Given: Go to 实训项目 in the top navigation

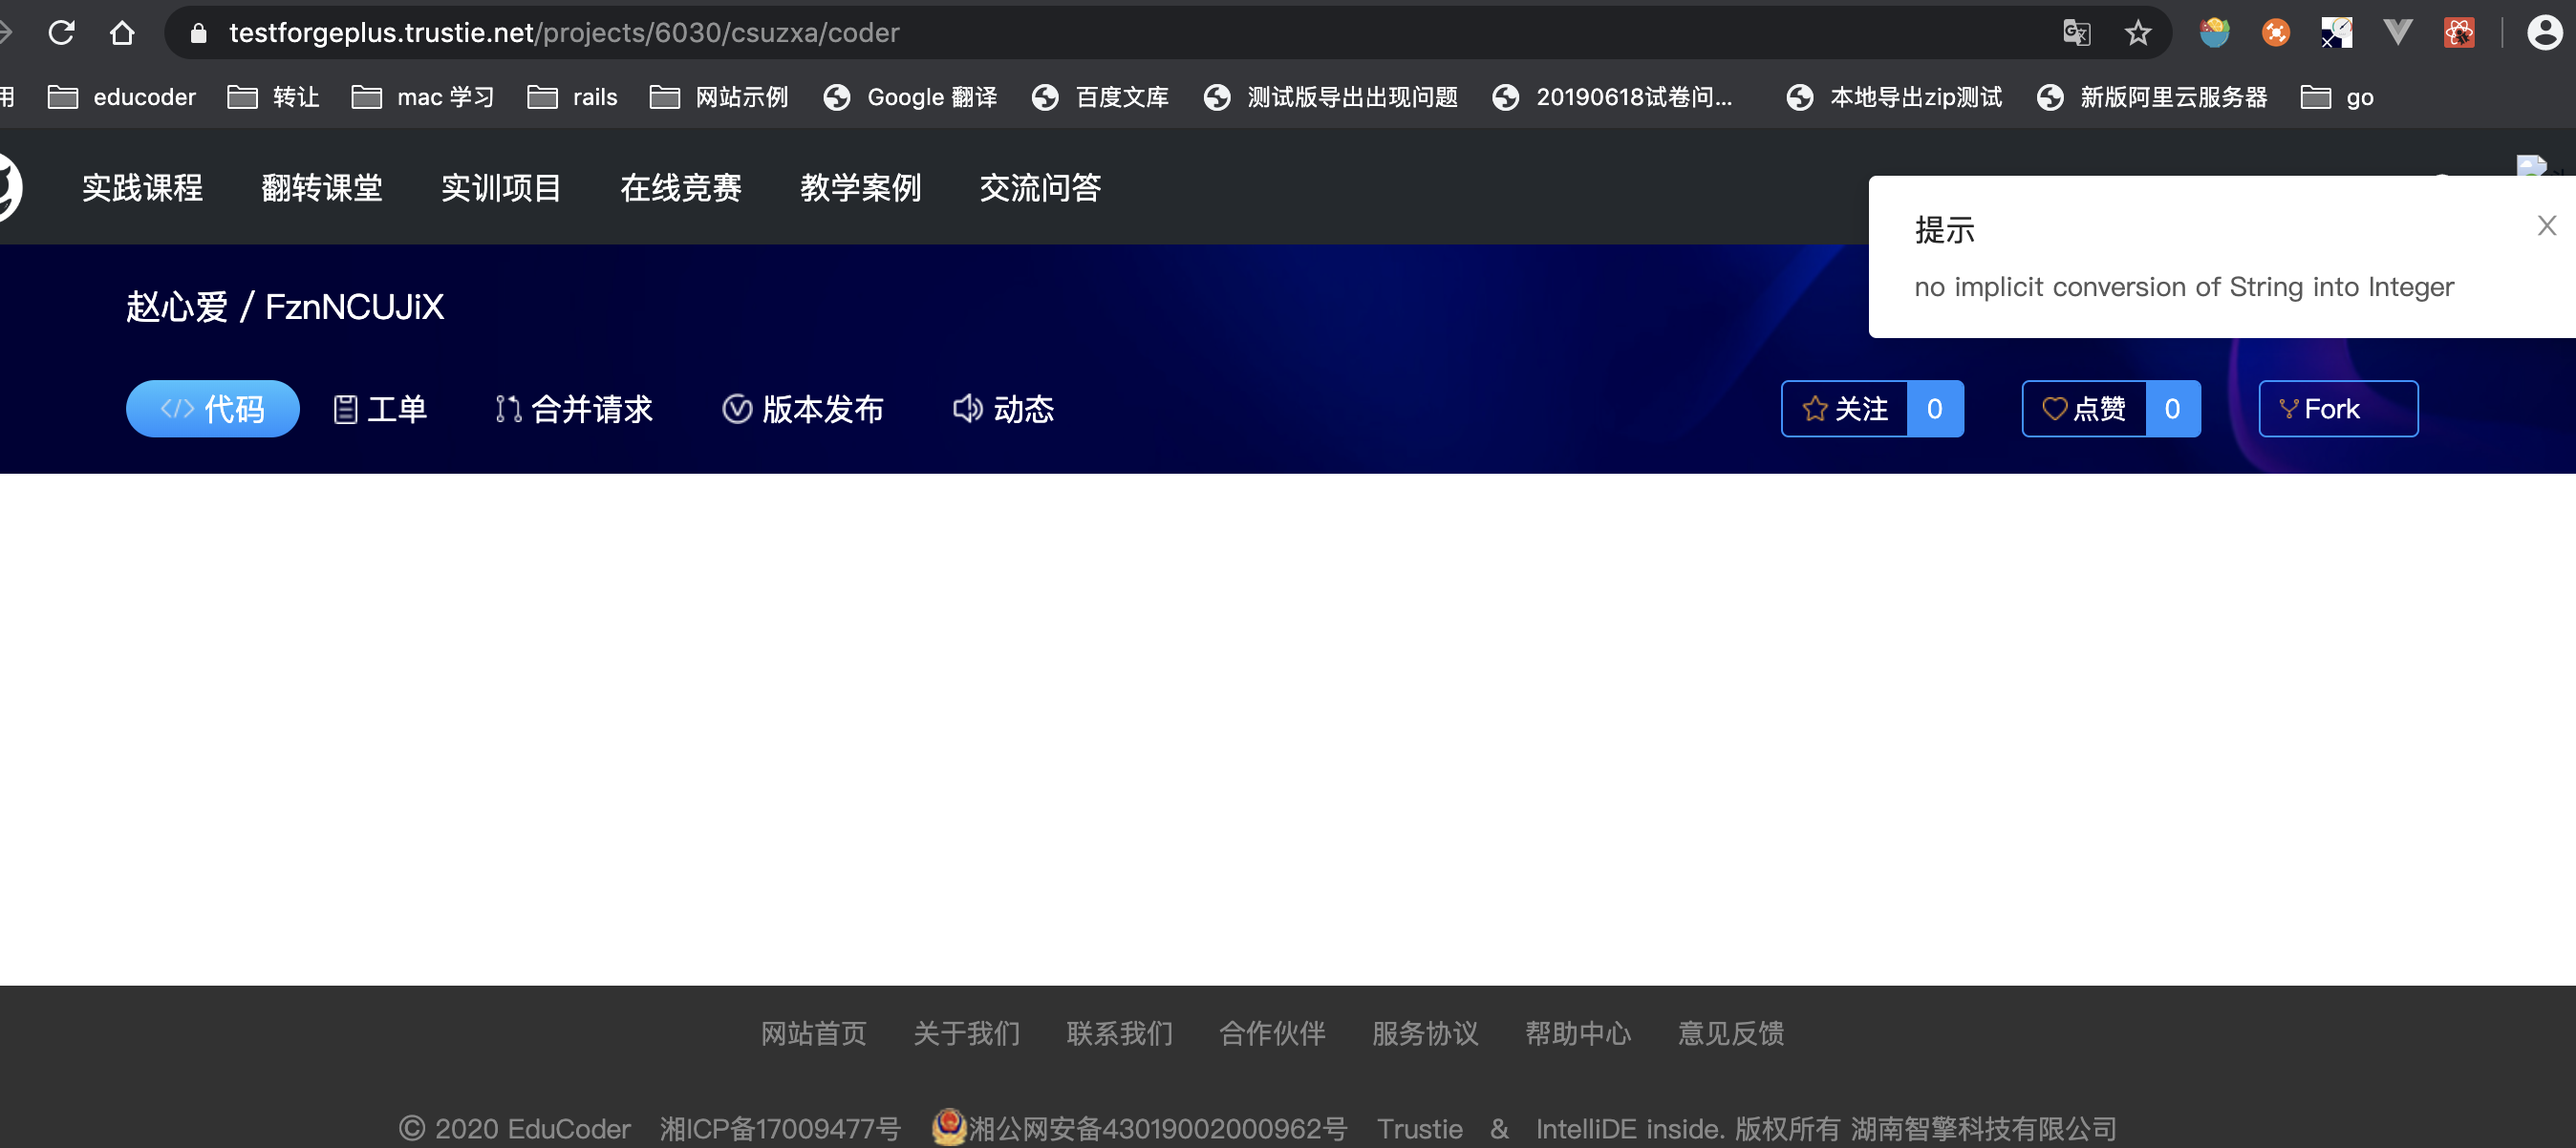Looking at the screenshot, I should [x=501, y=187].
